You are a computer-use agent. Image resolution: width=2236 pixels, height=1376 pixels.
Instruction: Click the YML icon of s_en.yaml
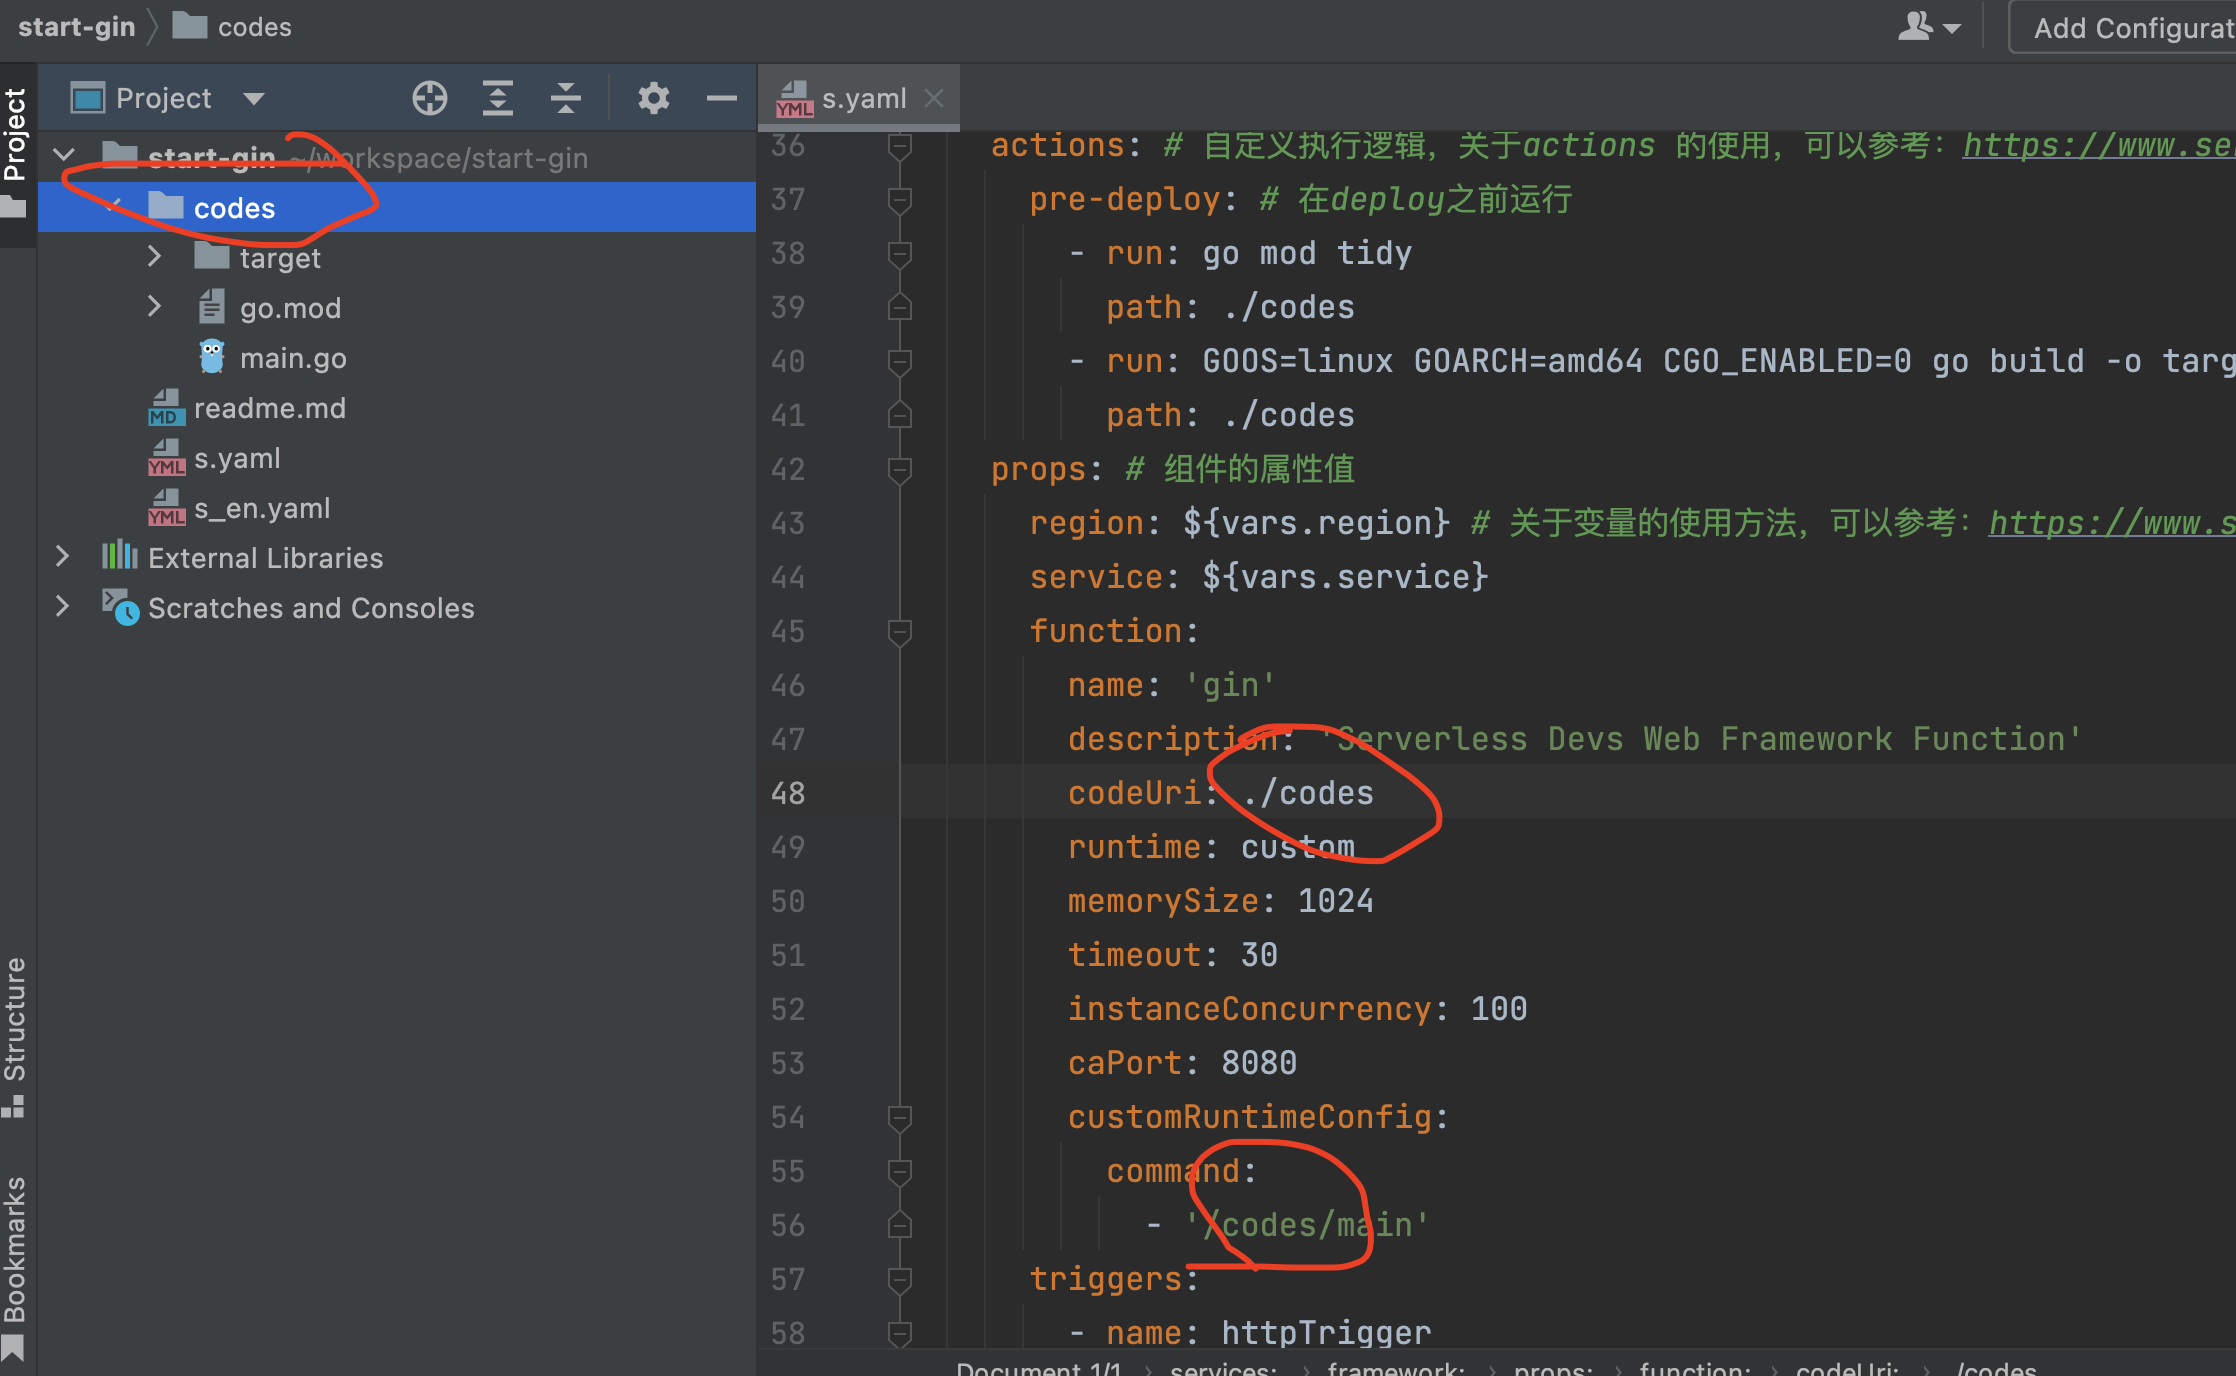[166, 508]
